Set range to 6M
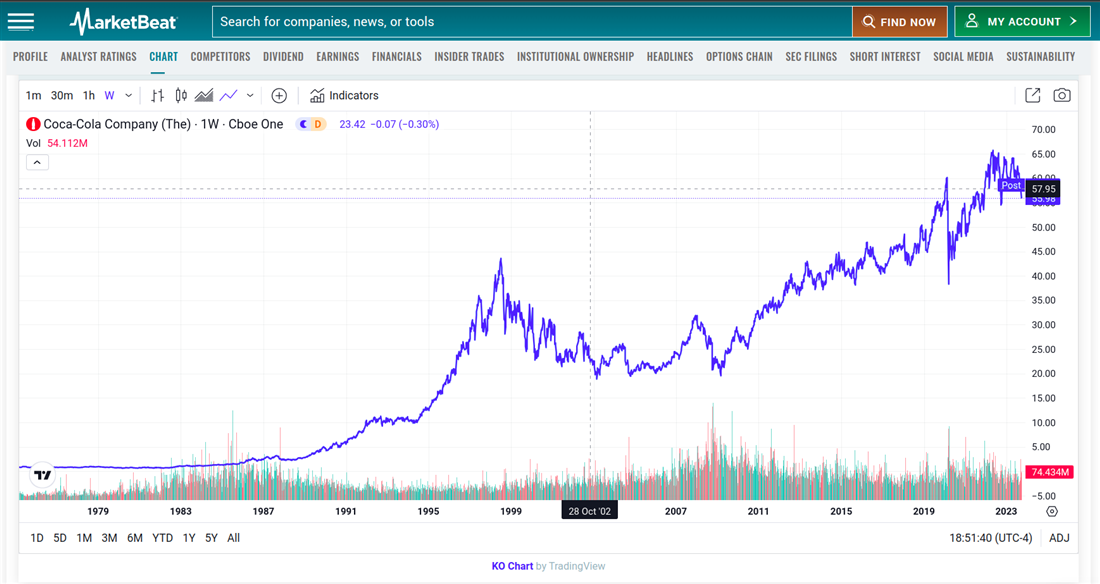This screenshot has width=1100, height=584. [135, 538]
